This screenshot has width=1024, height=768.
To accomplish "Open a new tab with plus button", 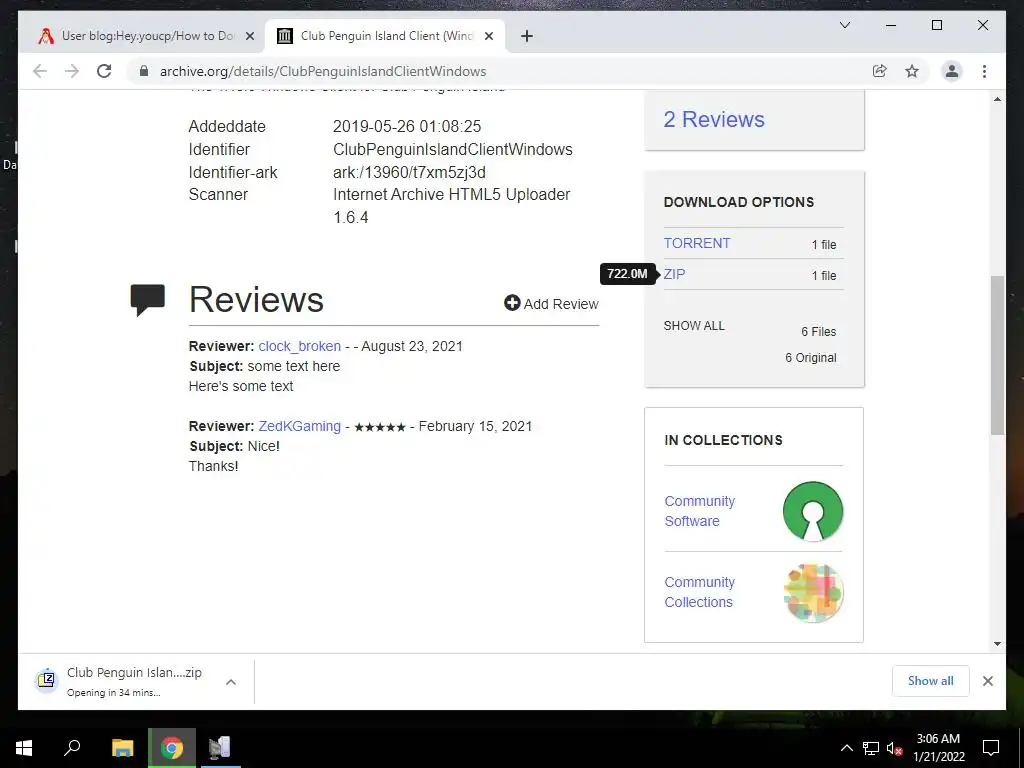I will (527, 36).
